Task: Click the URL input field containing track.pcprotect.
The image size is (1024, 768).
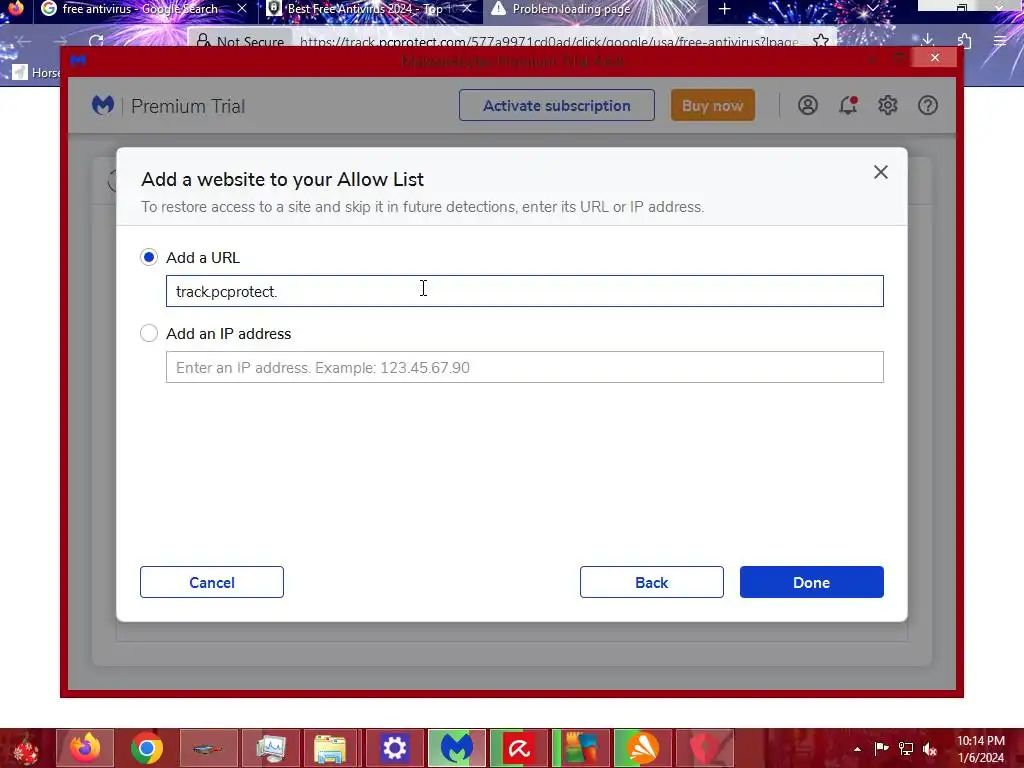Action: 524,291
